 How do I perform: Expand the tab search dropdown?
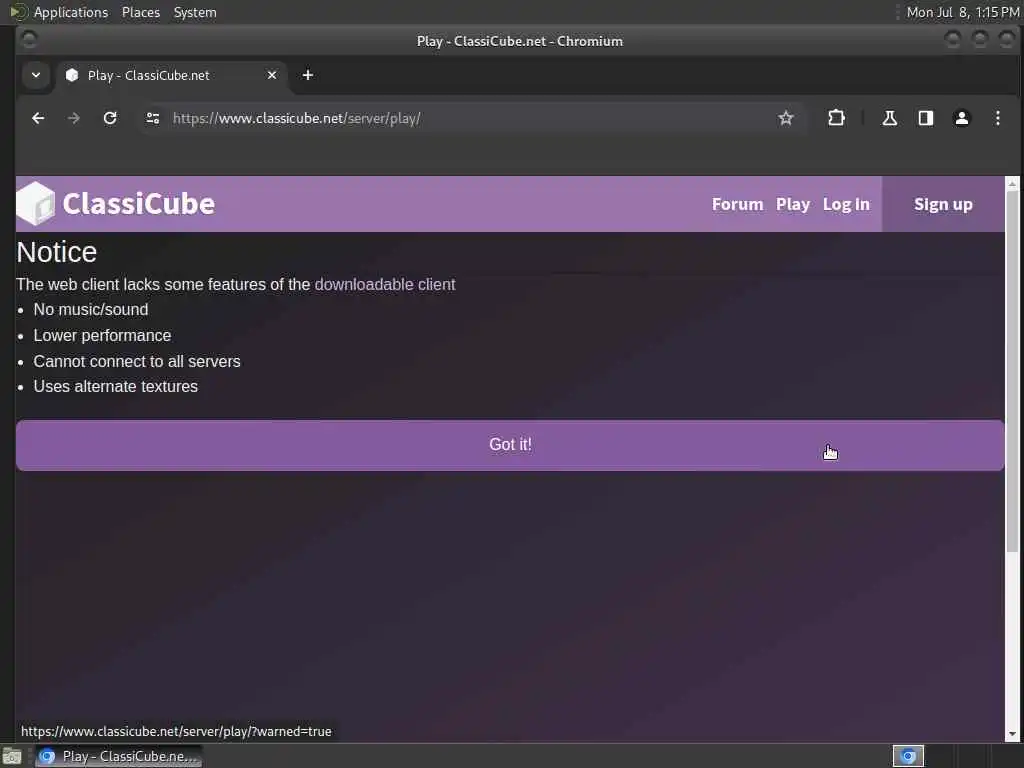tap(36, 75)
